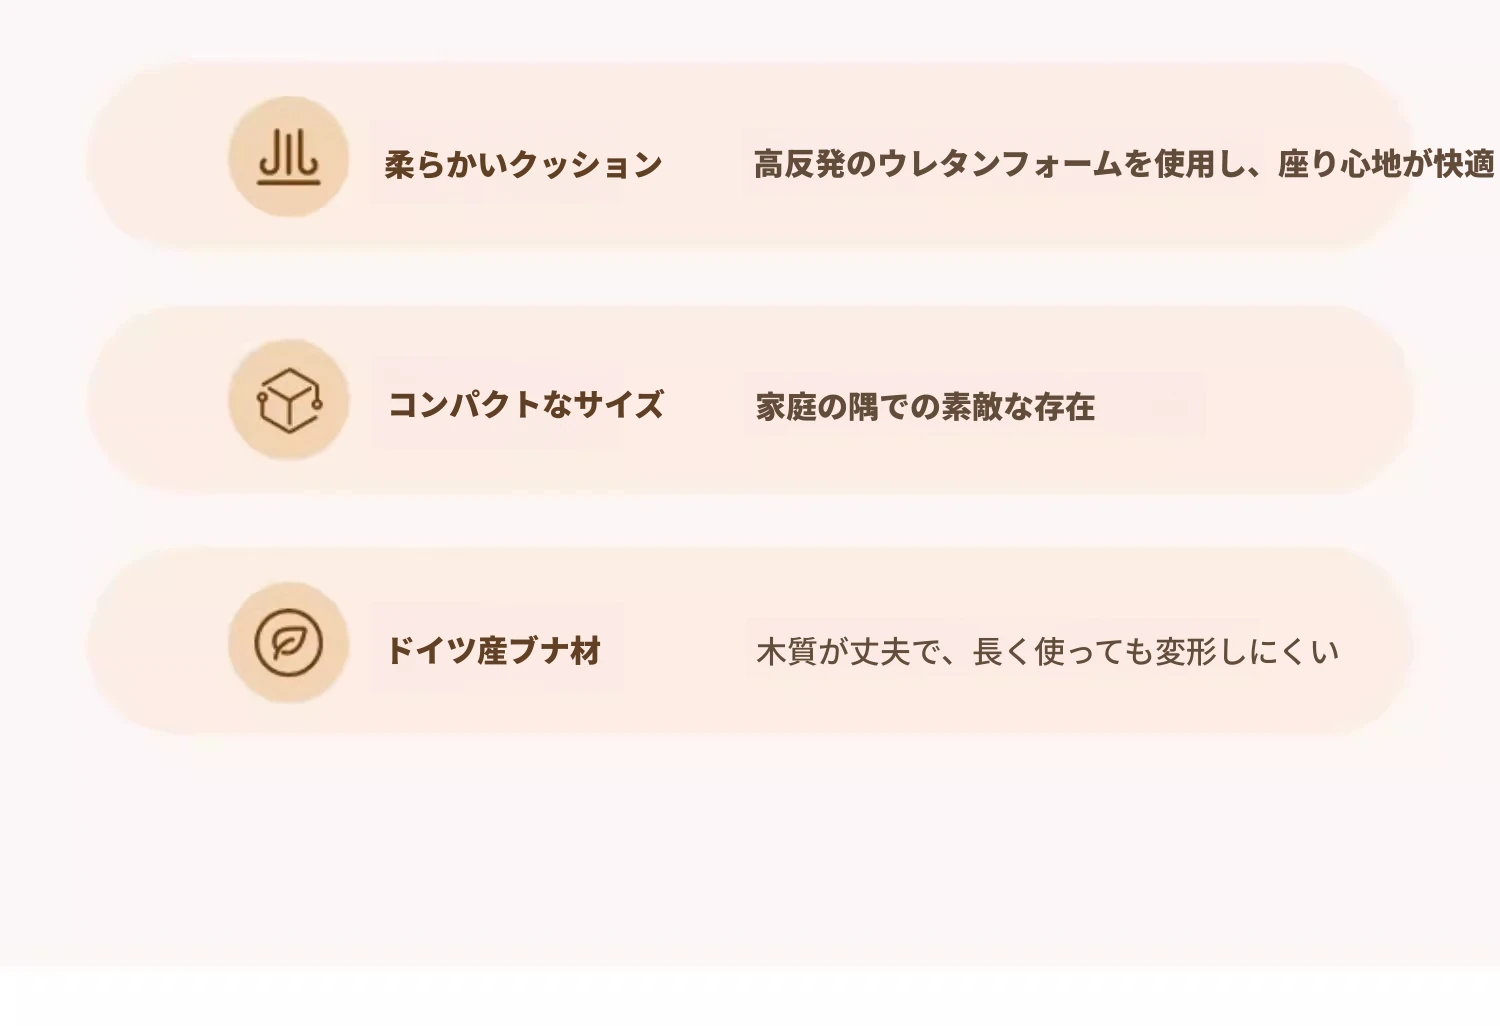1500x1026 pixels.
Task: Select the ドイツ産ブナ材 title
Action: click(493, 651)
